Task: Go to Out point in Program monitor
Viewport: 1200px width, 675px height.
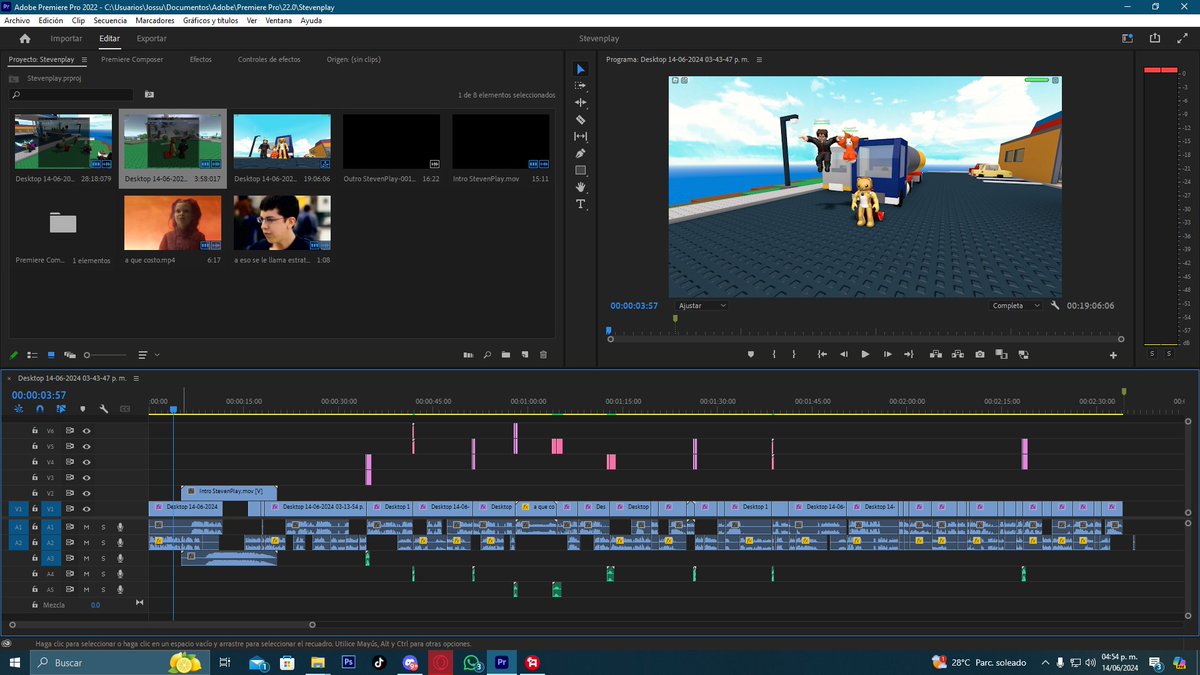Action: pyautogui.click(x=908, y=354)
